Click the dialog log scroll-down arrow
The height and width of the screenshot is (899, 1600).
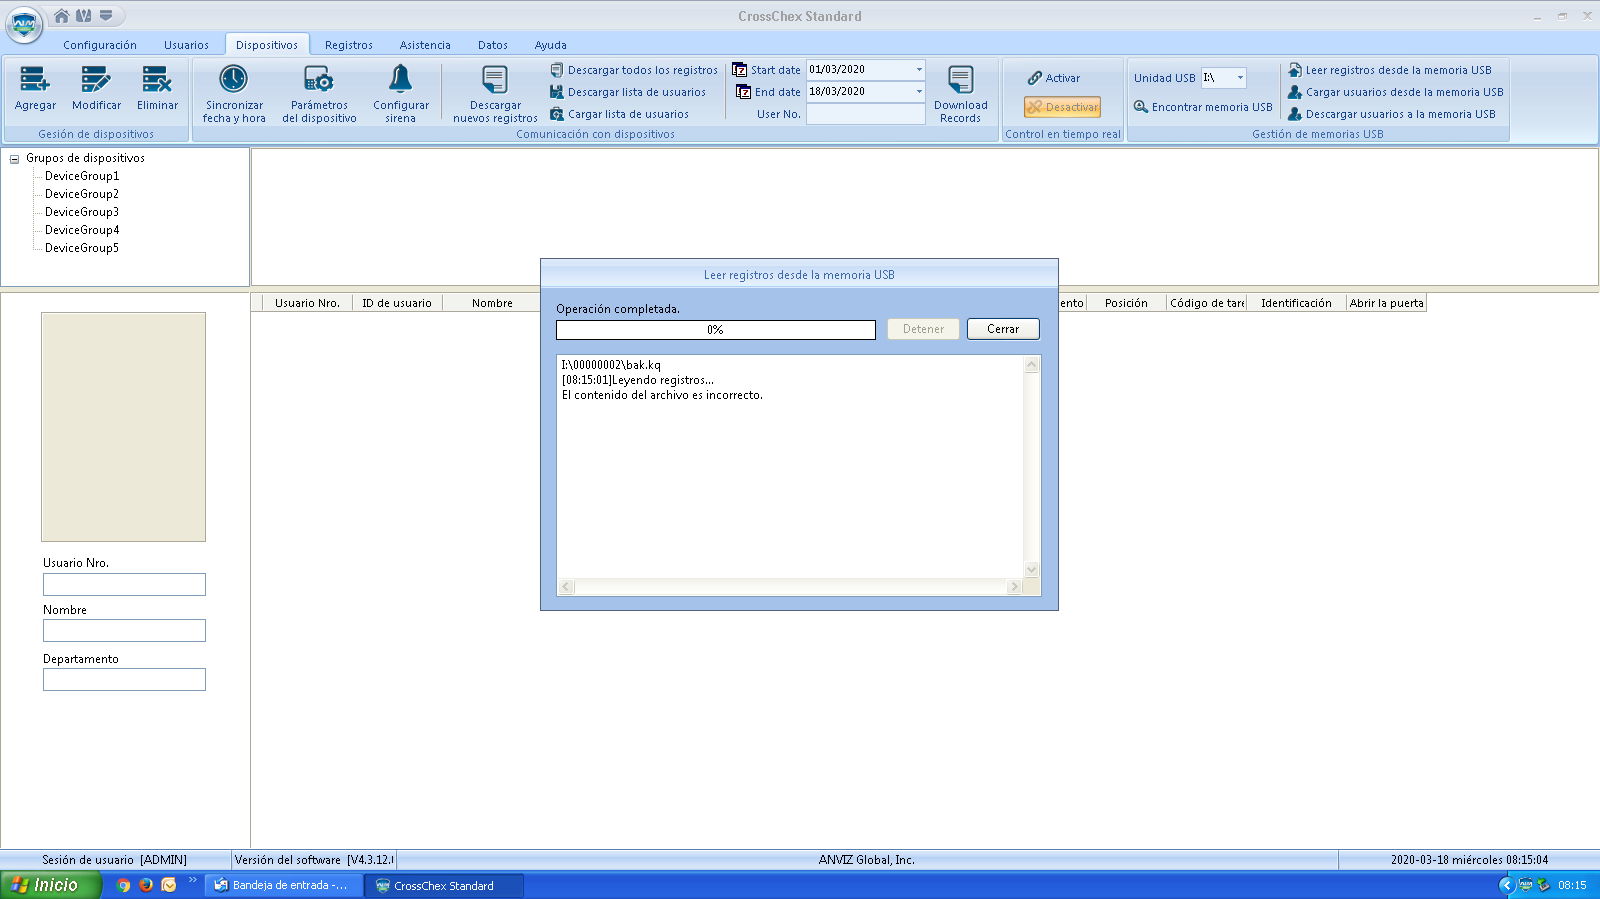pos(1032,570)
